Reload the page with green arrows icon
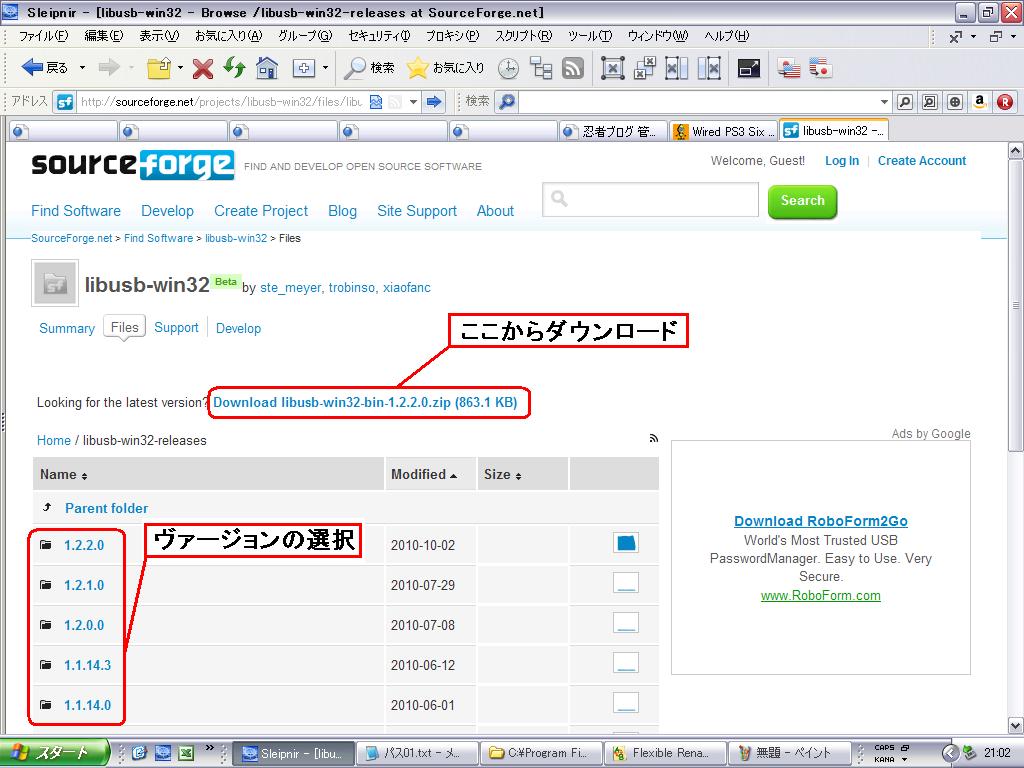The width and height of the screenshot is (1024, 768). [x=234, y=67]
